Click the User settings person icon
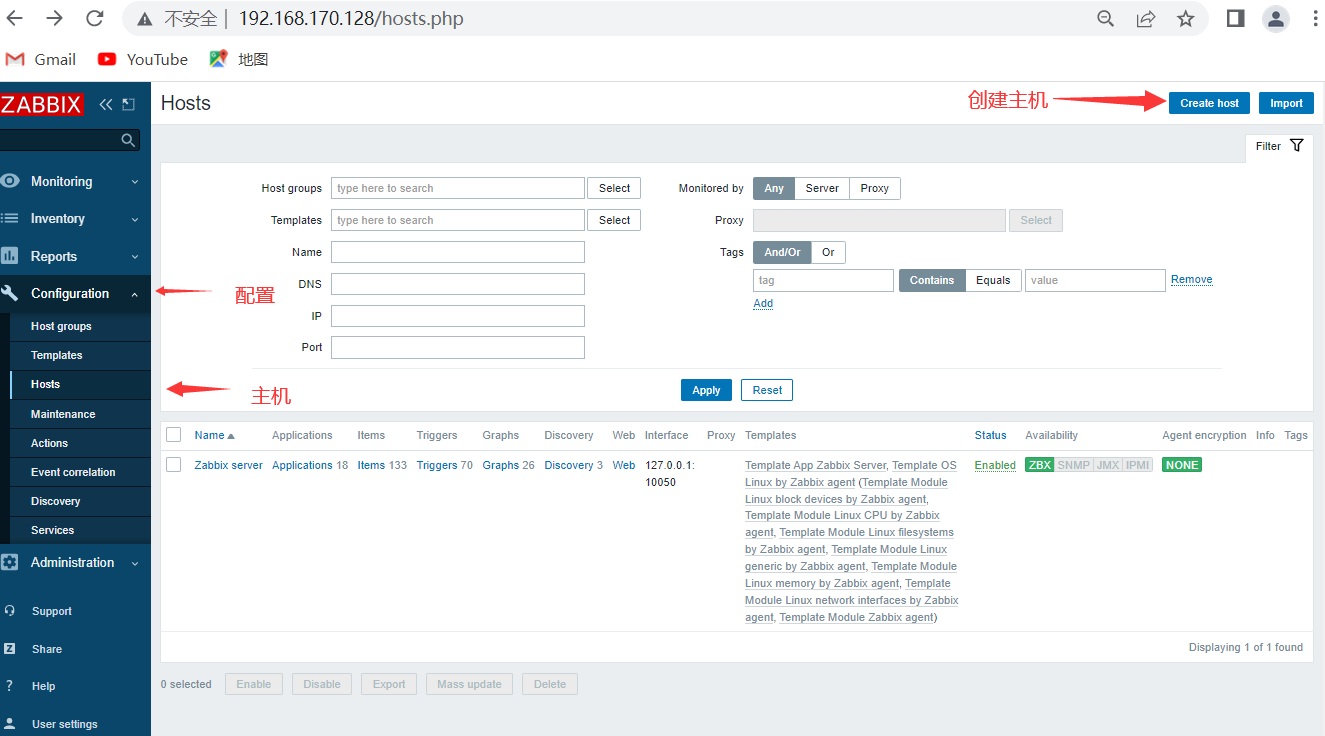1325x736 pixels. coord(10,724)
